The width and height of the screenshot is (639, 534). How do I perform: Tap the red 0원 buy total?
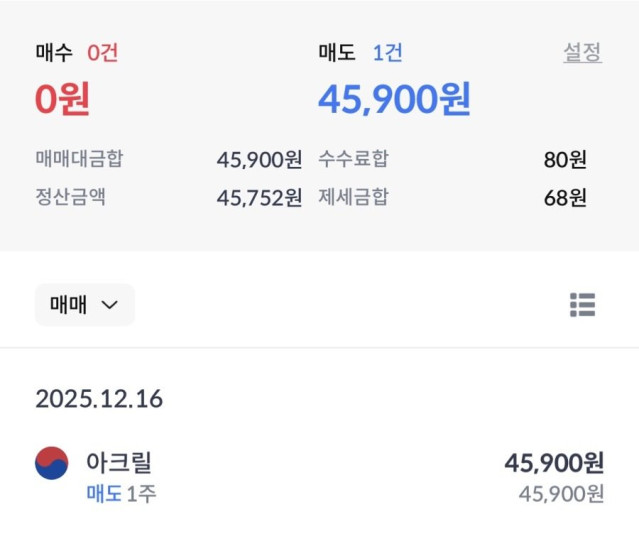(62, 99)
